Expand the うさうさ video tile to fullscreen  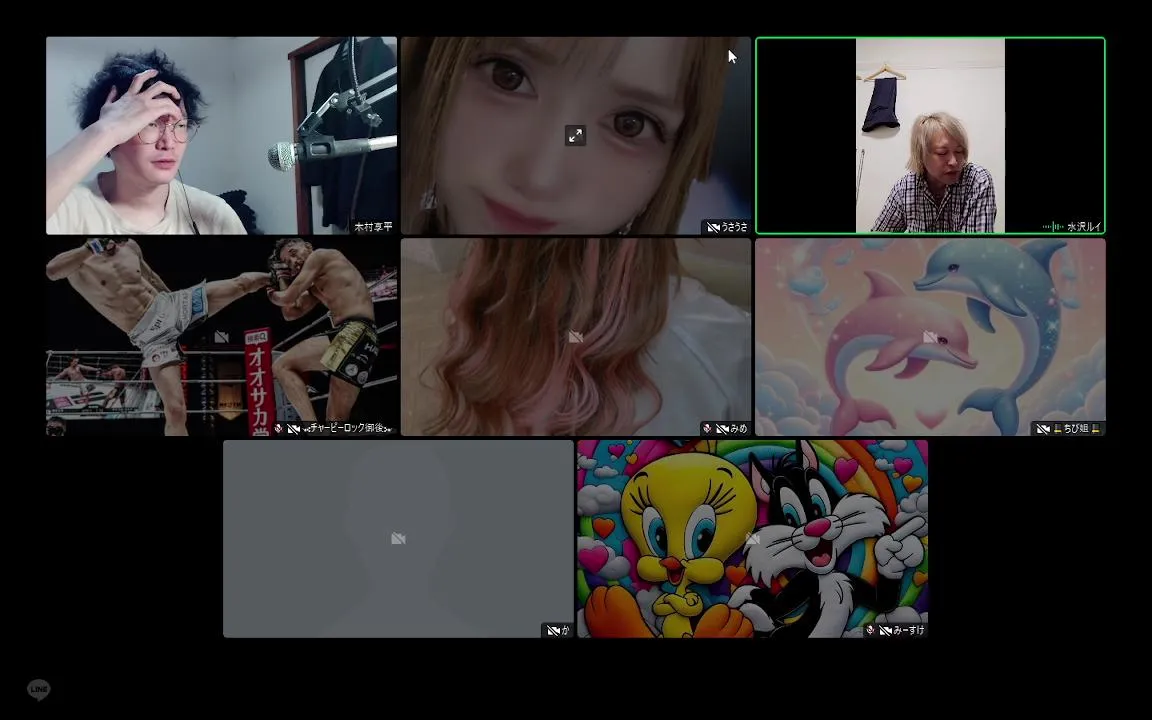575,135
